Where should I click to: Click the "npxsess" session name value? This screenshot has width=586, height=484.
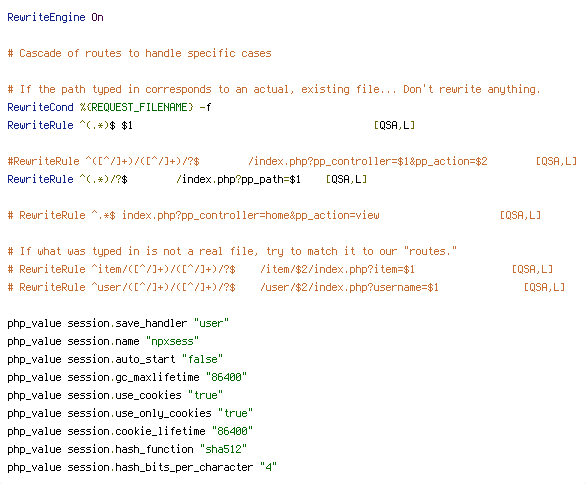[172, 341]
